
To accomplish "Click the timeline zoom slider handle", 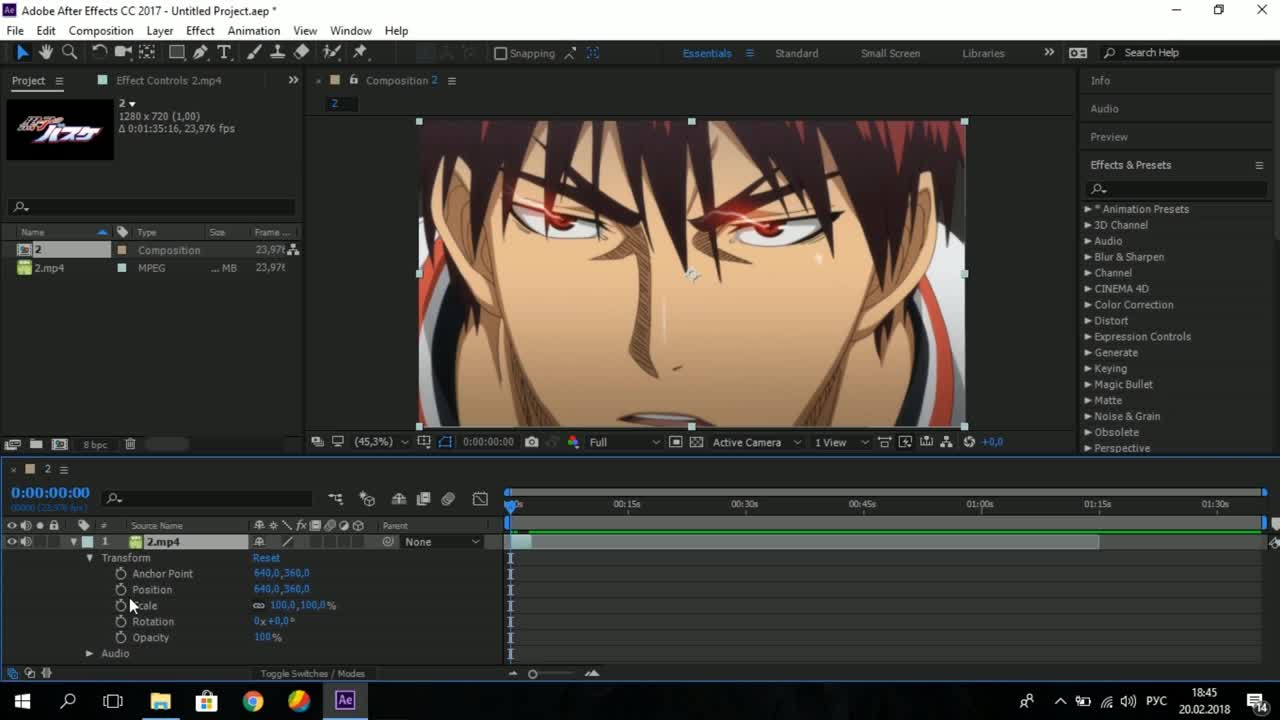I will tap(533, 674).
